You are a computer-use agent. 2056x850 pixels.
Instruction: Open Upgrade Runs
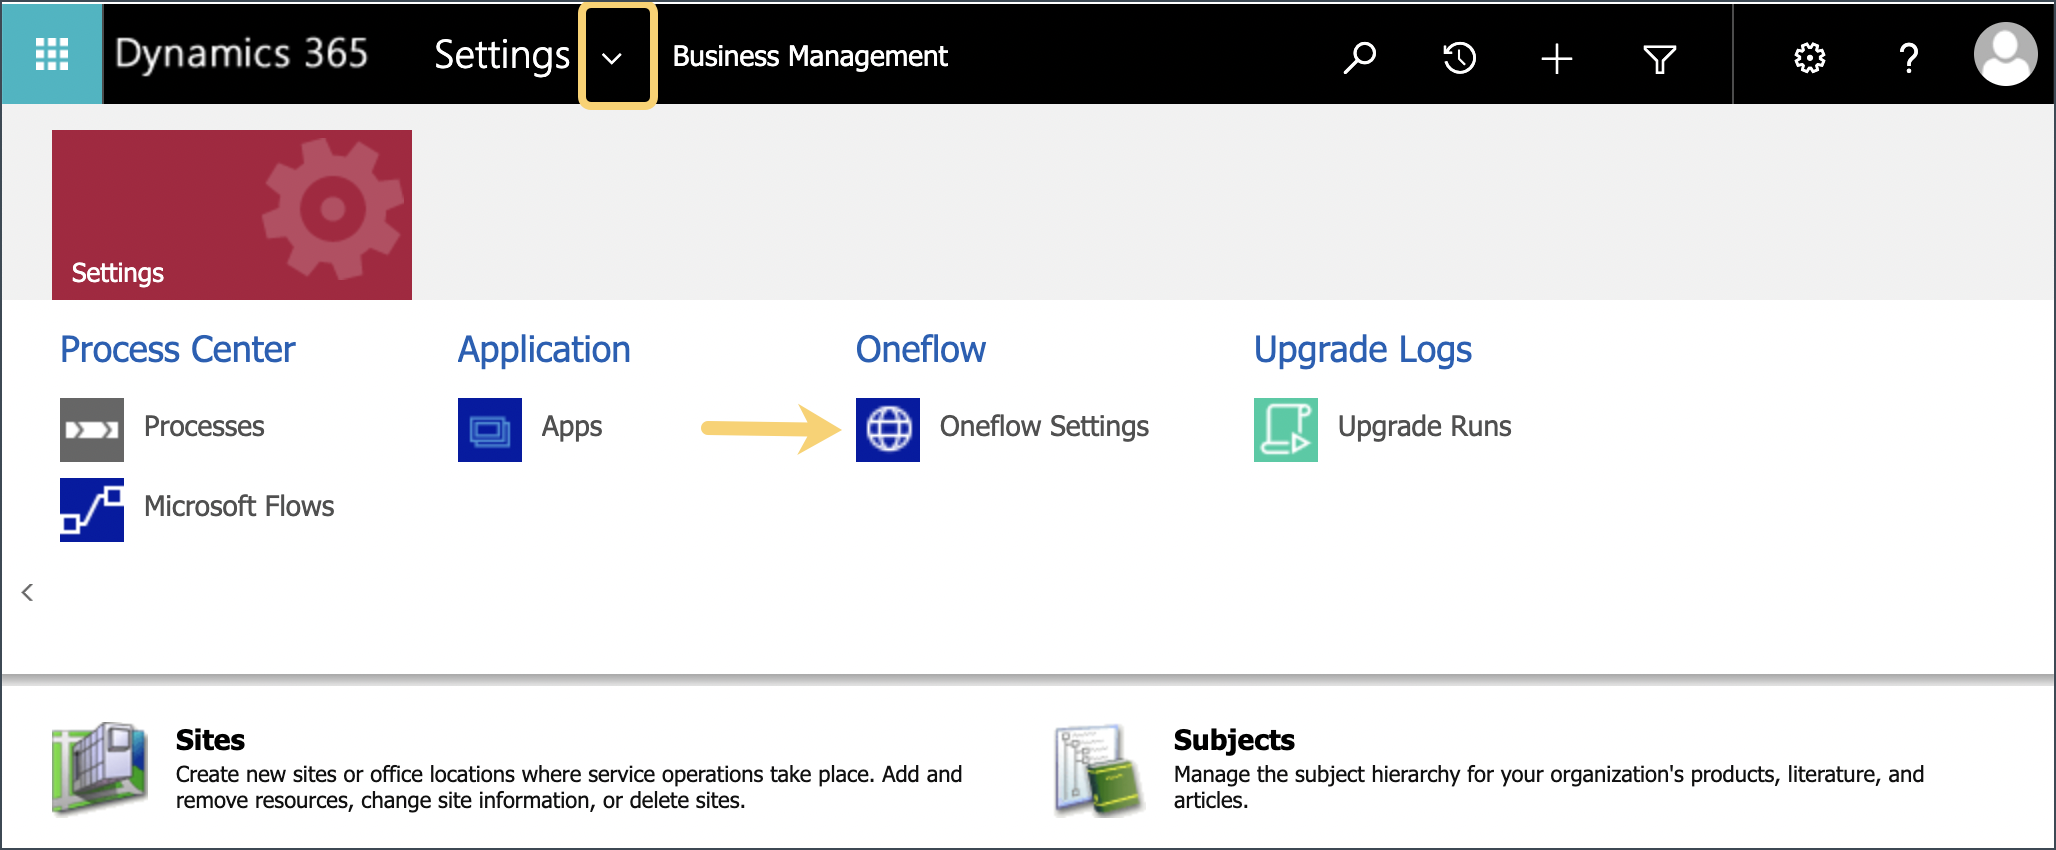1425,427
